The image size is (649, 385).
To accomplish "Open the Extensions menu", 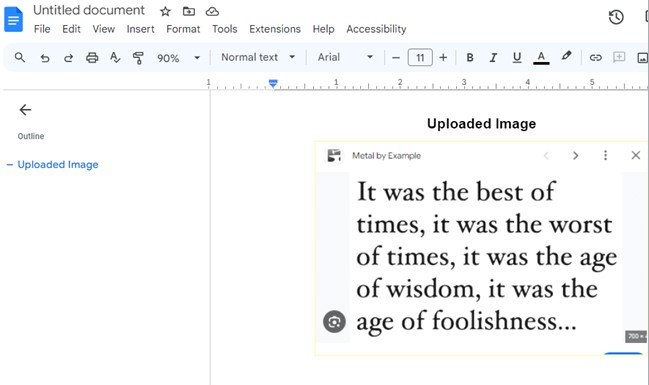I will point(275,29).
